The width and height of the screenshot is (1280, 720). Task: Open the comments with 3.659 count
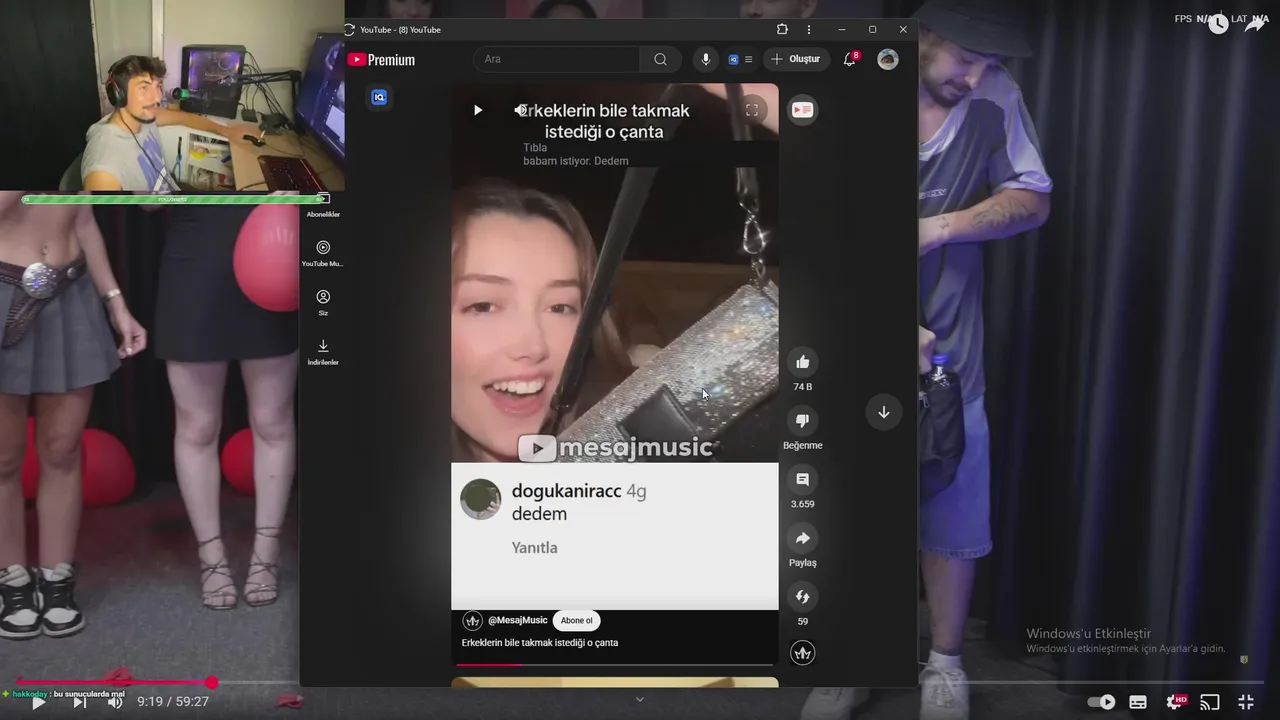tap(802, 479)
